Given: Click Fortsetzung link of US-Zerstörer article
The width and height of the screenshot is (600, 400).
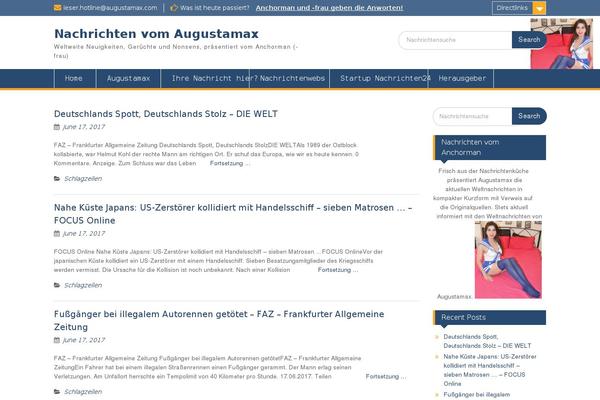Looking at the screenshot, I should click(x=338, y=270).
